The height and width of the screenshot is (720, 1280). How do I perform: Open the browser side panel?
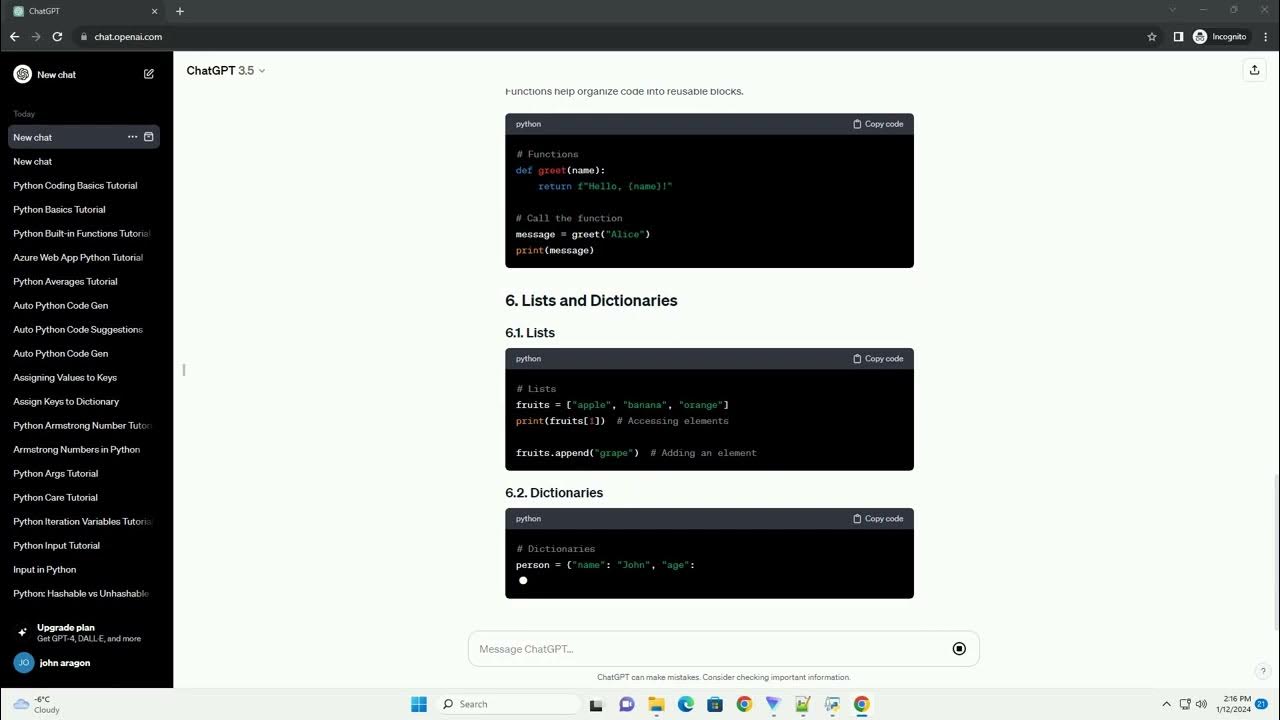(x=1178, y=37)
